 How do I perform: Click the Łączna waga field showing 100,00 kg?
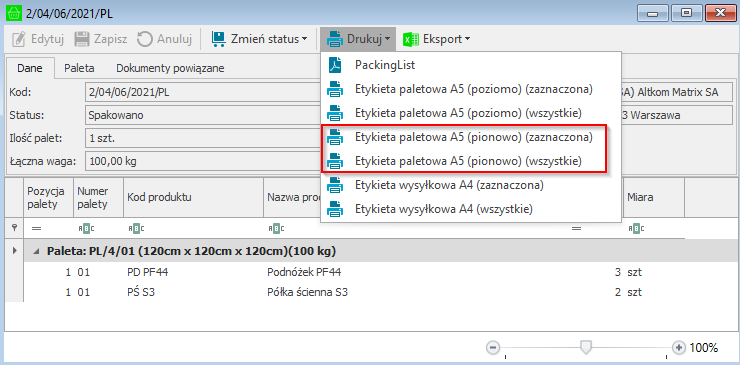[x=202, y=162]
